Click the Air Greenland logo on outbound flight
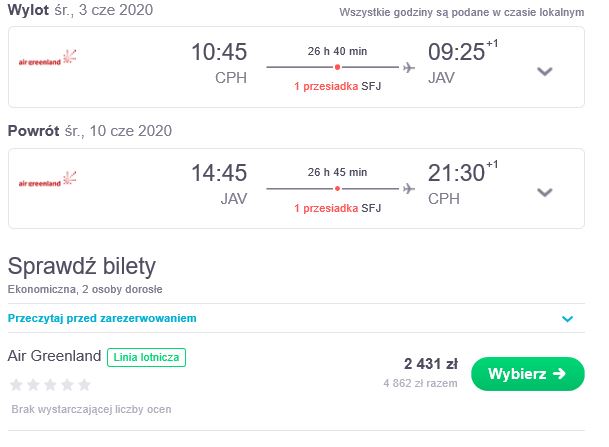Screen dimensions: 609x447 point(47,57)
